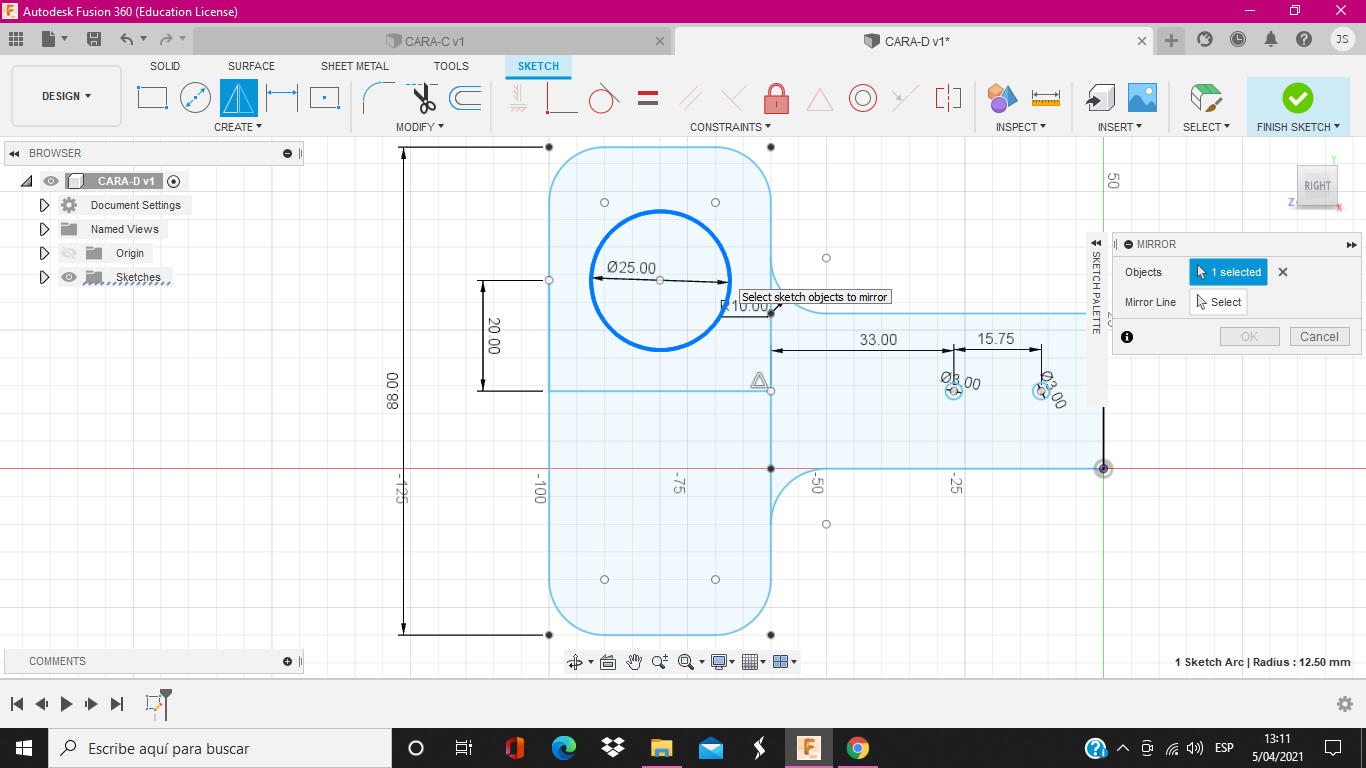Click the Insert Derive icon
Image resolution: width=1366 pixels, height=768 pixels.
point(1100,98)
